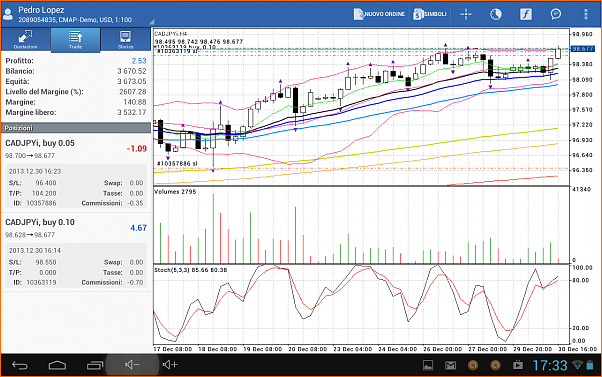Open the picture notification icon
This screenshot has width=602, height=377.
(428, 365)
